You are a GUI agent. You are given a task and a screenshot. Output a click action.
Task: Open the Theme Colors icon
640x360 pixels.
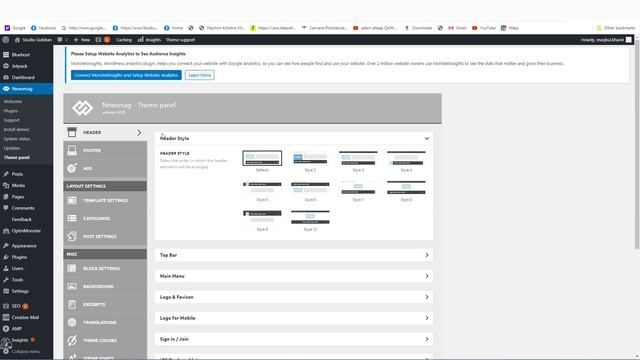[72, 340]
